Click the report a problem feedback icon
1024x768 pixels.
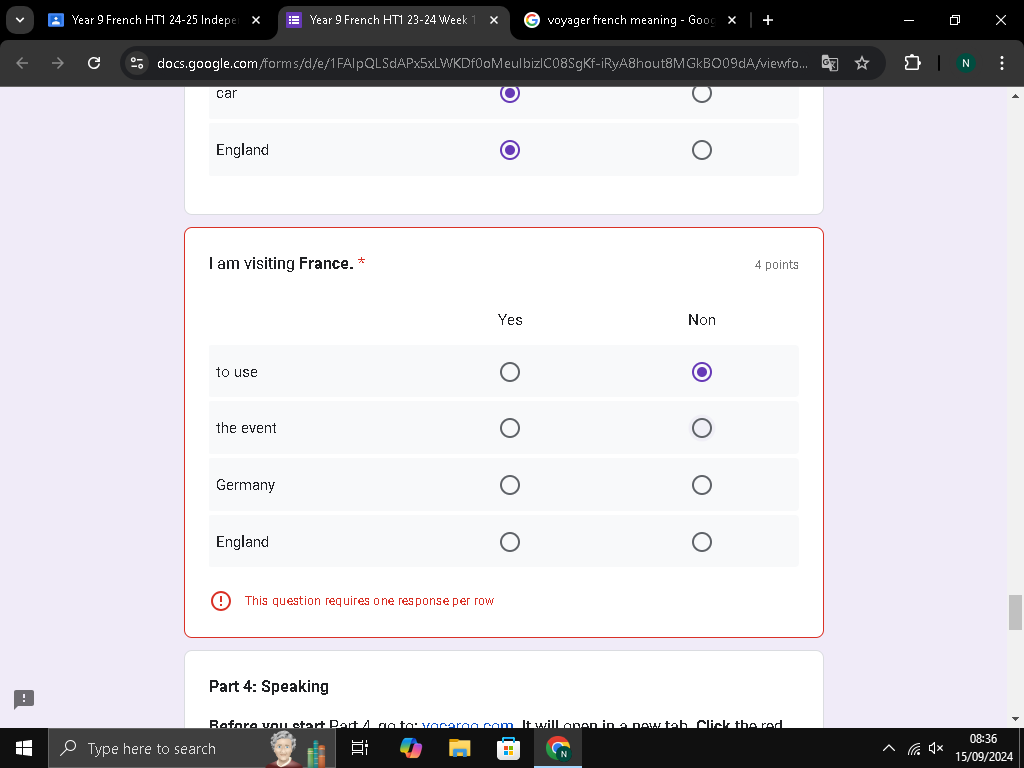(24, 699)
